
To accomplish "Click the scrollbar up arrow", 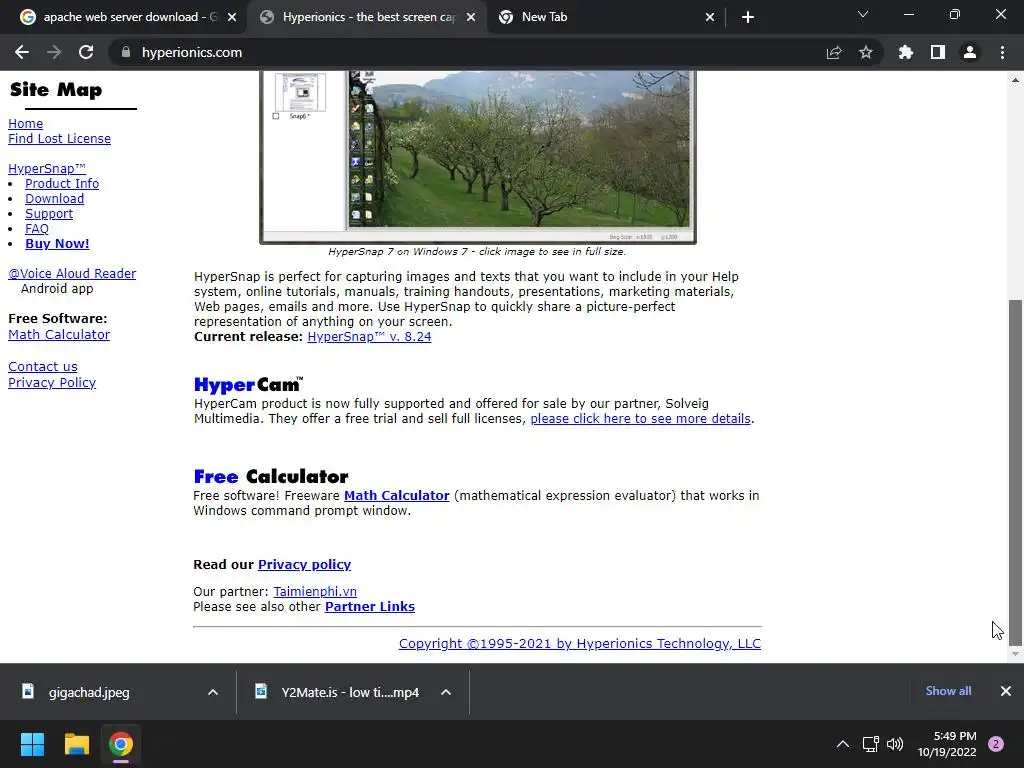I will pyautogui.click(x=1015, y=80).
